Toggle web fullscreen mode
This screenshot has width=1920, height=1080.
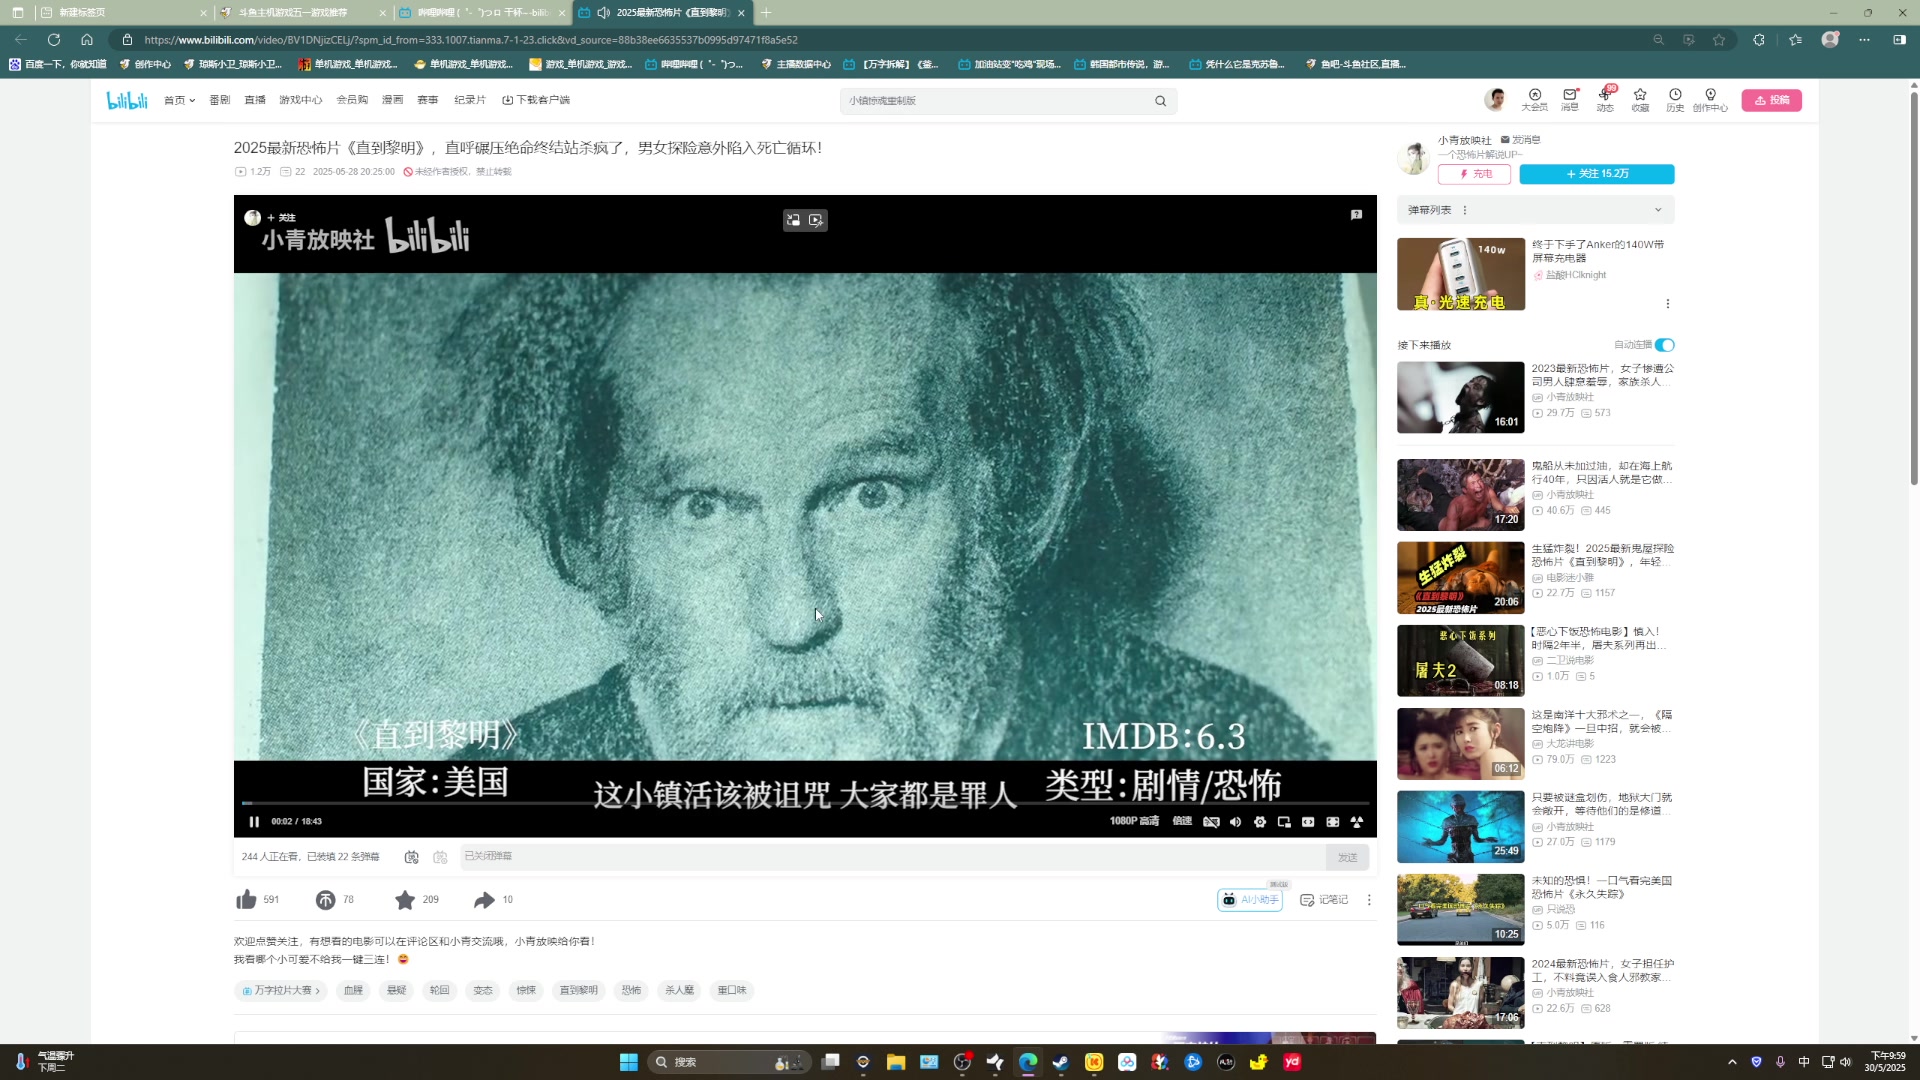(1333, 822)
